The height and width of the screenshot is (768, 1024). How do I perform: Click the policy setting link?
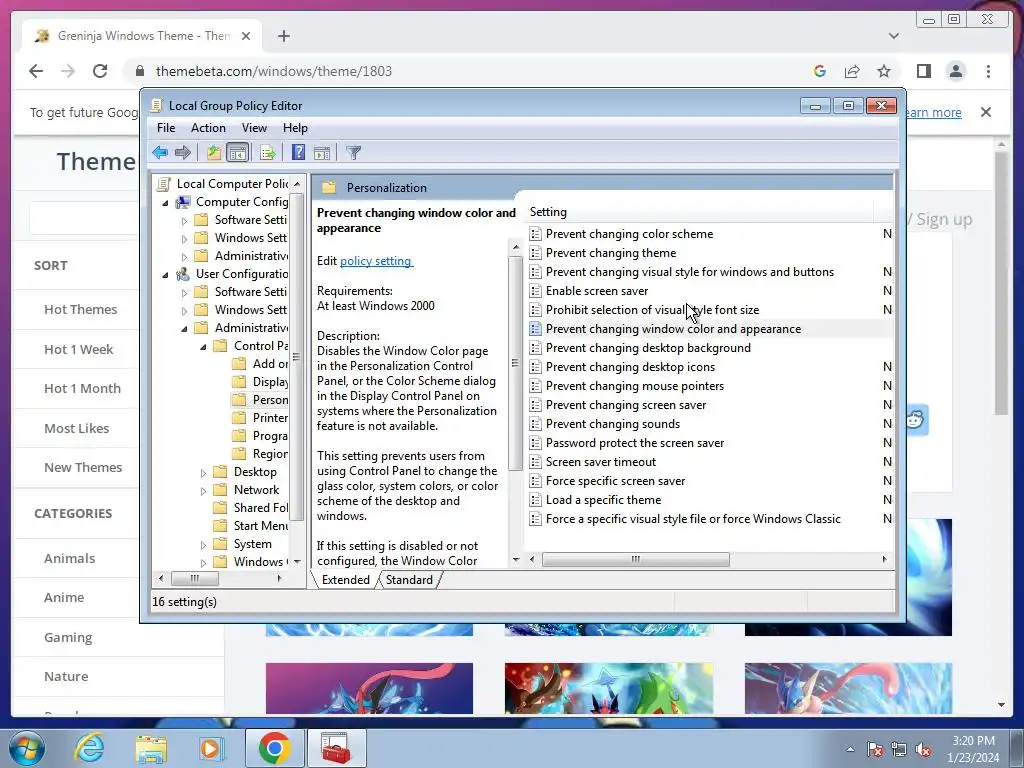(376, 261)
